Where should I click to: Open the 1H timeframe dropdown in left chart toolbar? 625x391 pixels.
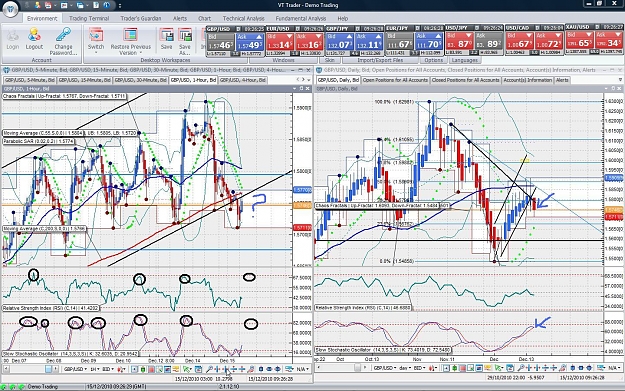(95, 369)
